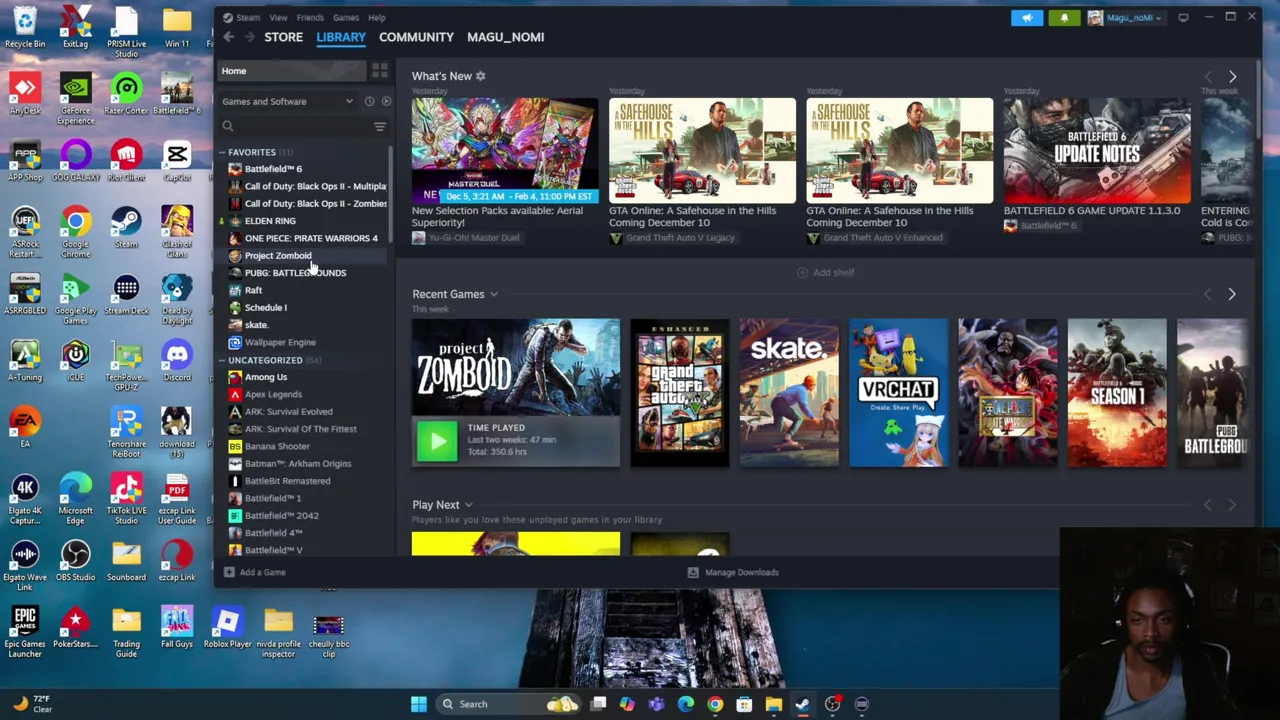Viewport: 1280px width, 720px height.
Task: Expand Recent Games shelf dropdown
Action: tap(493, 295)
